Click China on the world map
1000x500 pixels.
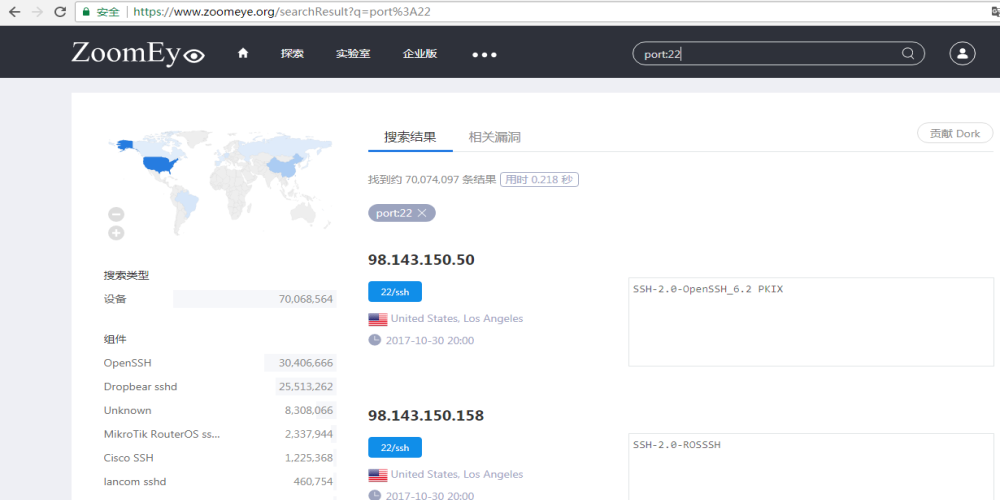pos(284,166)
